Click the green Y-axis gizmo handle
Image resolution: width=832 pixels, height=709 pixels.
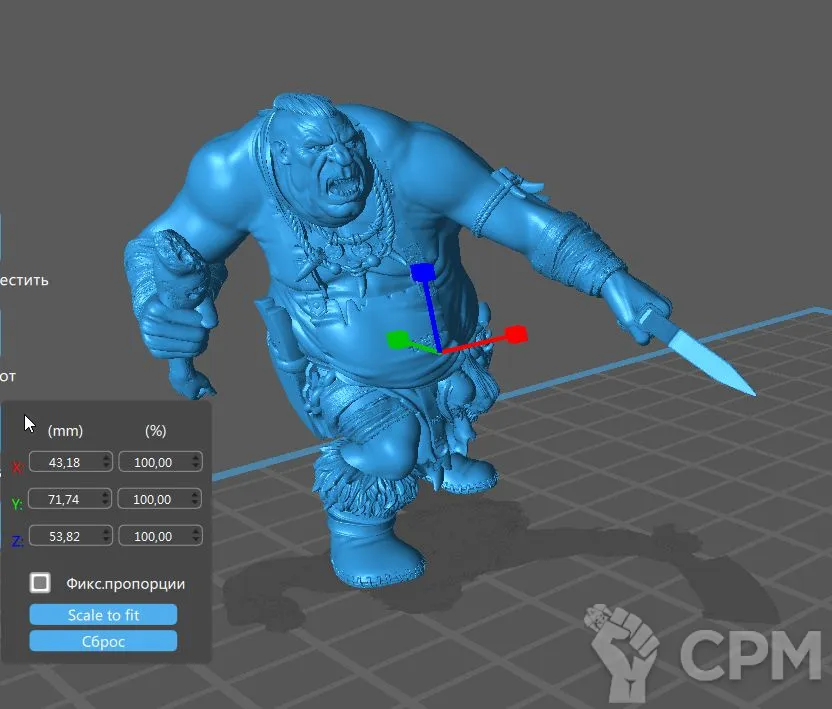coord(397,341)
